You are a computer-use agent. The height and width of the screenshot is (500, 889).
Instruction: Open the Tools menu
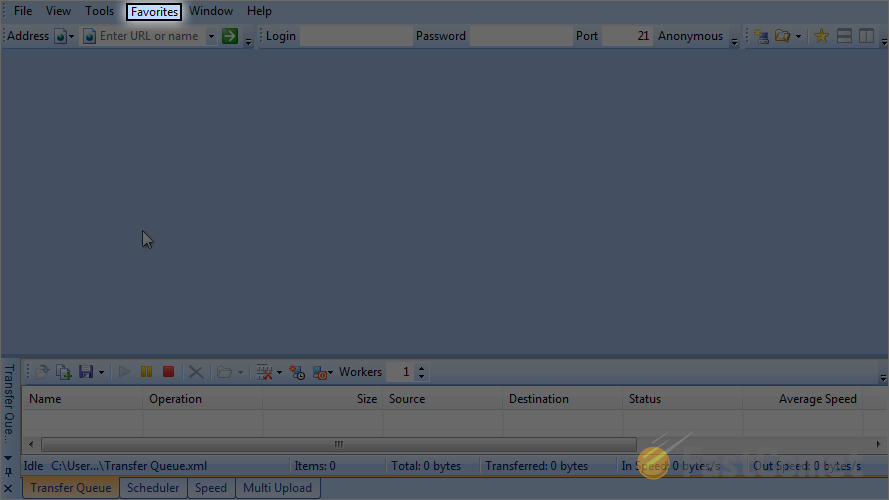99,11
